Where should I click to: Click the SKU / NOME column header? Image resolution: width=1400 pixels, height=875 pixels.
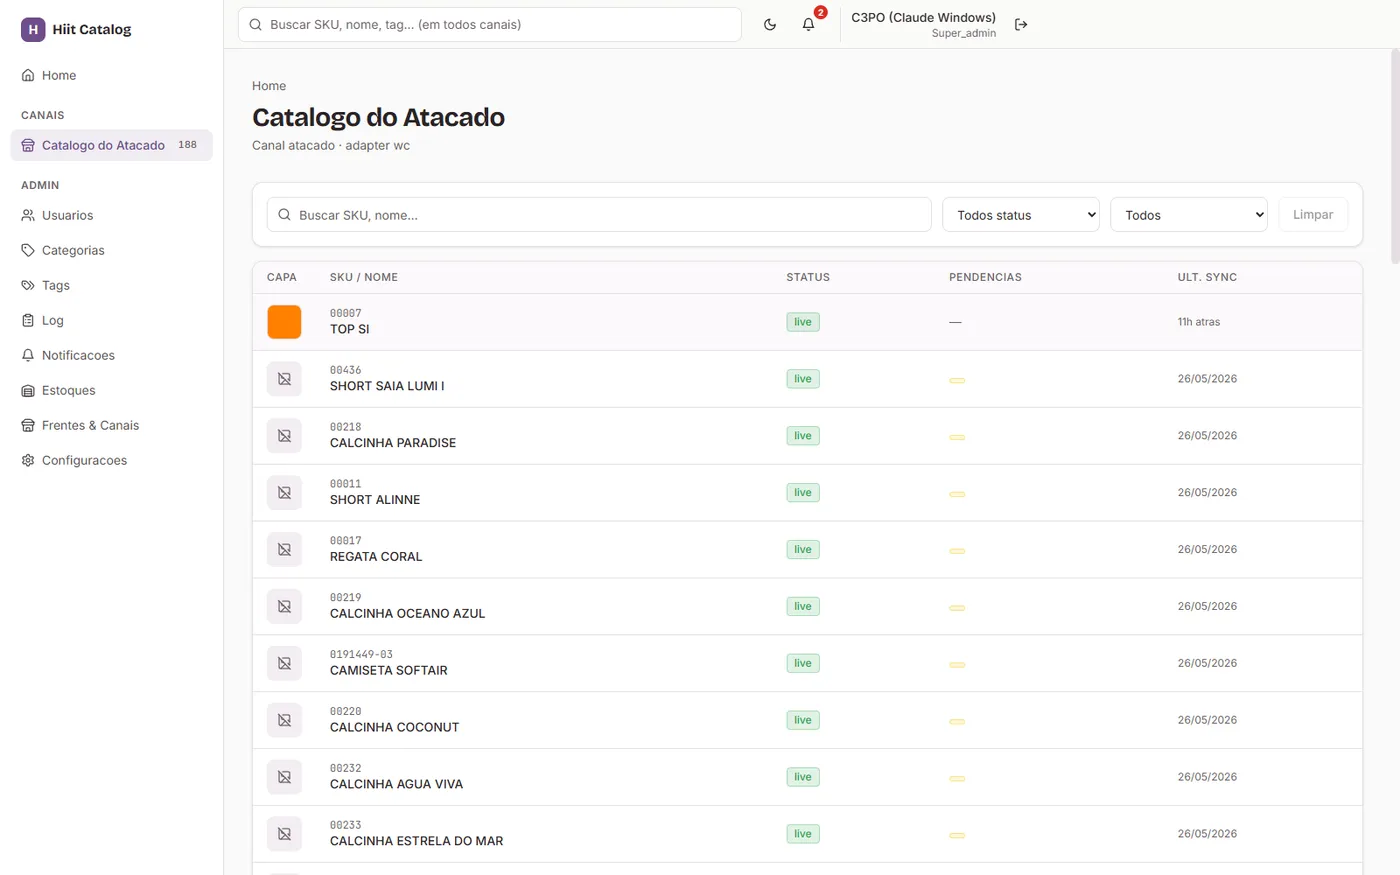(x=364, y=277)
